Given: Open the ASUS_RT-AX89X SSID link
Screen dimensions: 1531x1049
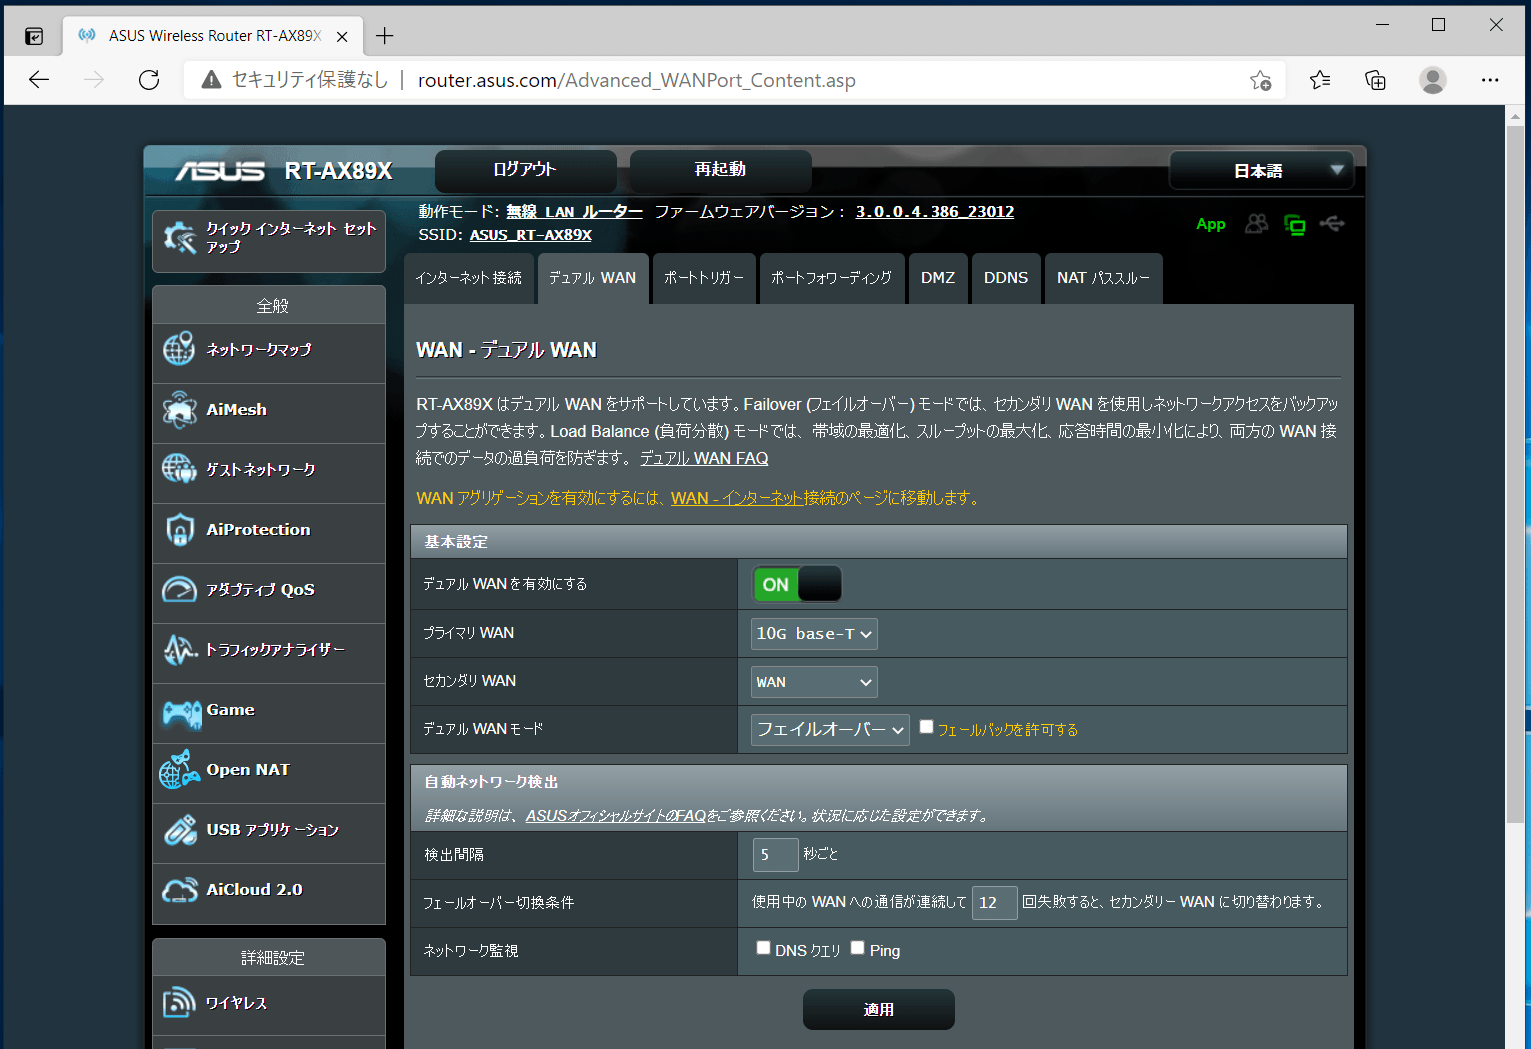Looking at the screenshot, I should [x=531, y=235].
